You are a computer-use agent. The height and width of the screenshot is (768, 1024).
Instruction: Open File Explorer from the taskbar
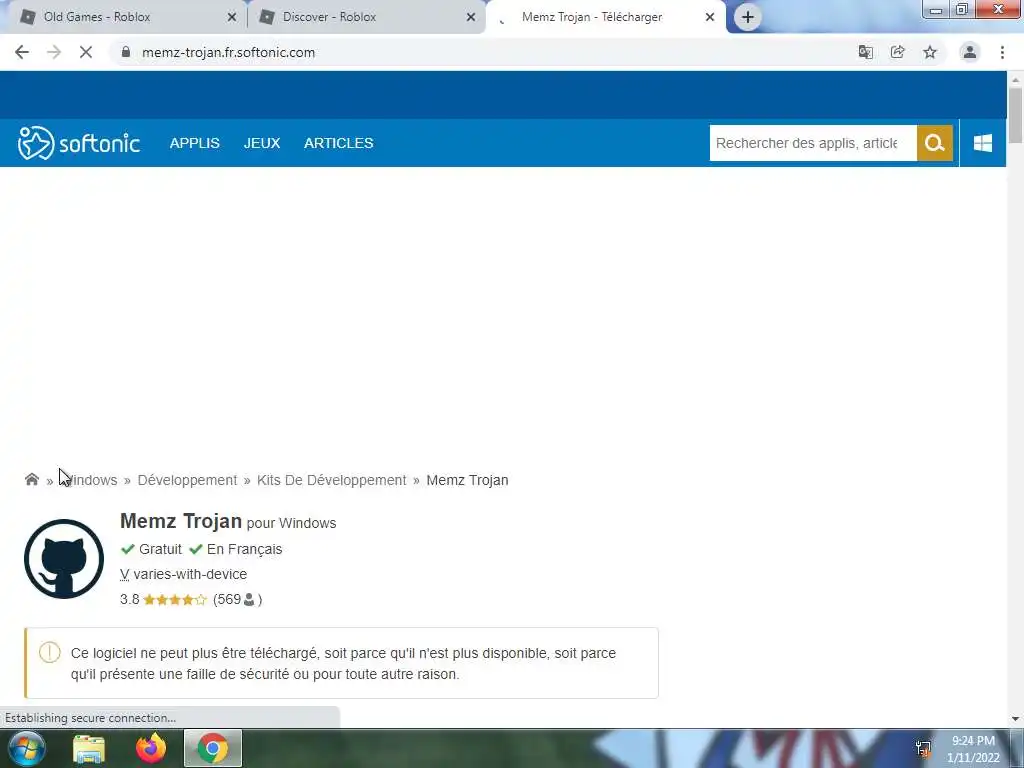(x=89, y=748)
